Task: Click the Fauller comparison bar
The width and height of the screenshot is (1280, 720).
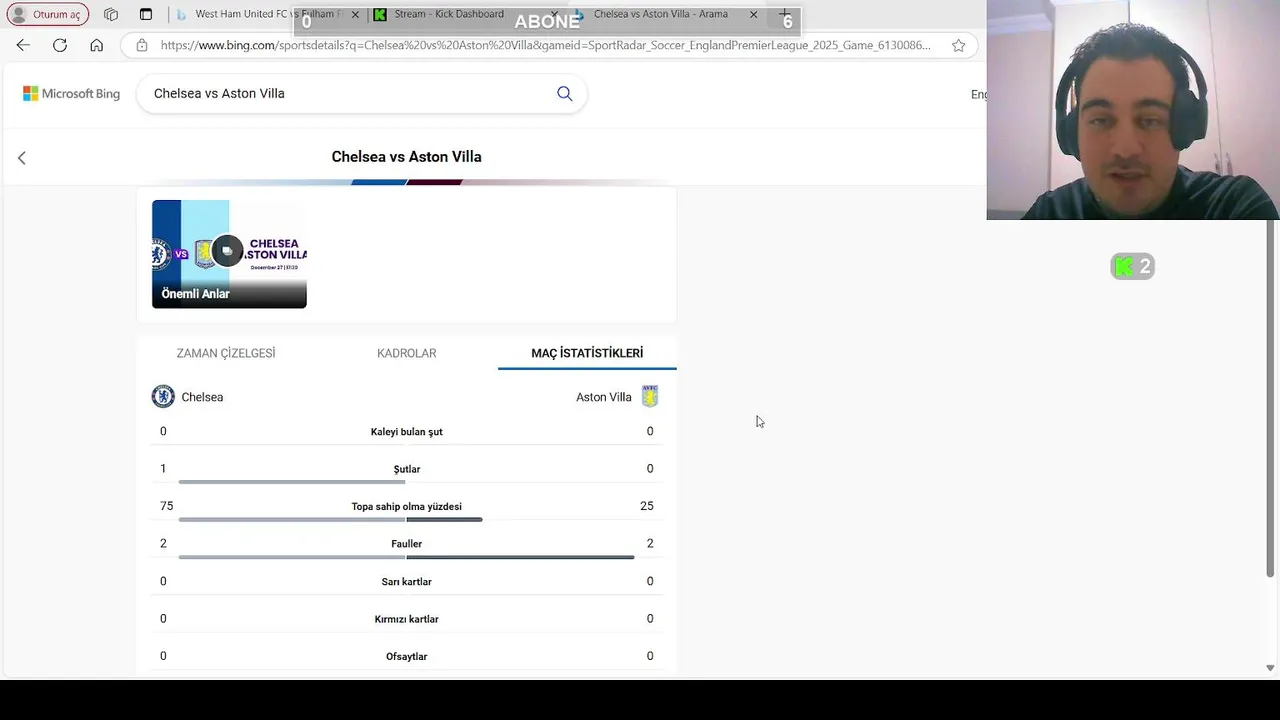Action: click(x=406, y=557)
